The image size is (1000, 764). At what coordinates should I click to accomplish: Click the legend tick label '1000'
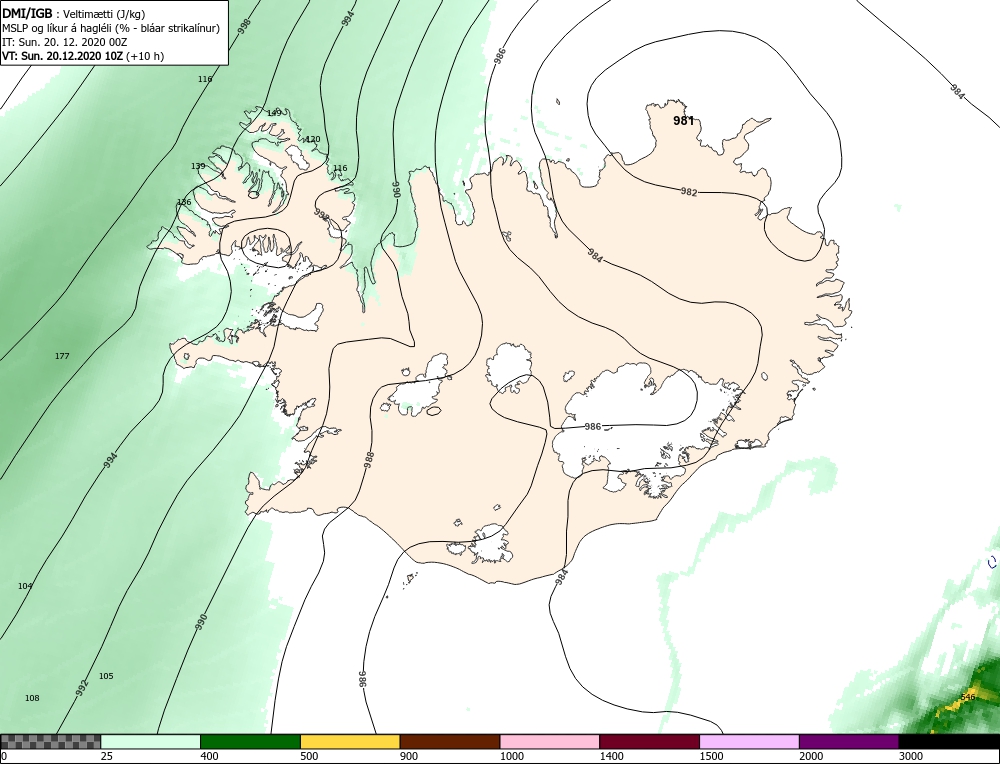pos(511,756)
